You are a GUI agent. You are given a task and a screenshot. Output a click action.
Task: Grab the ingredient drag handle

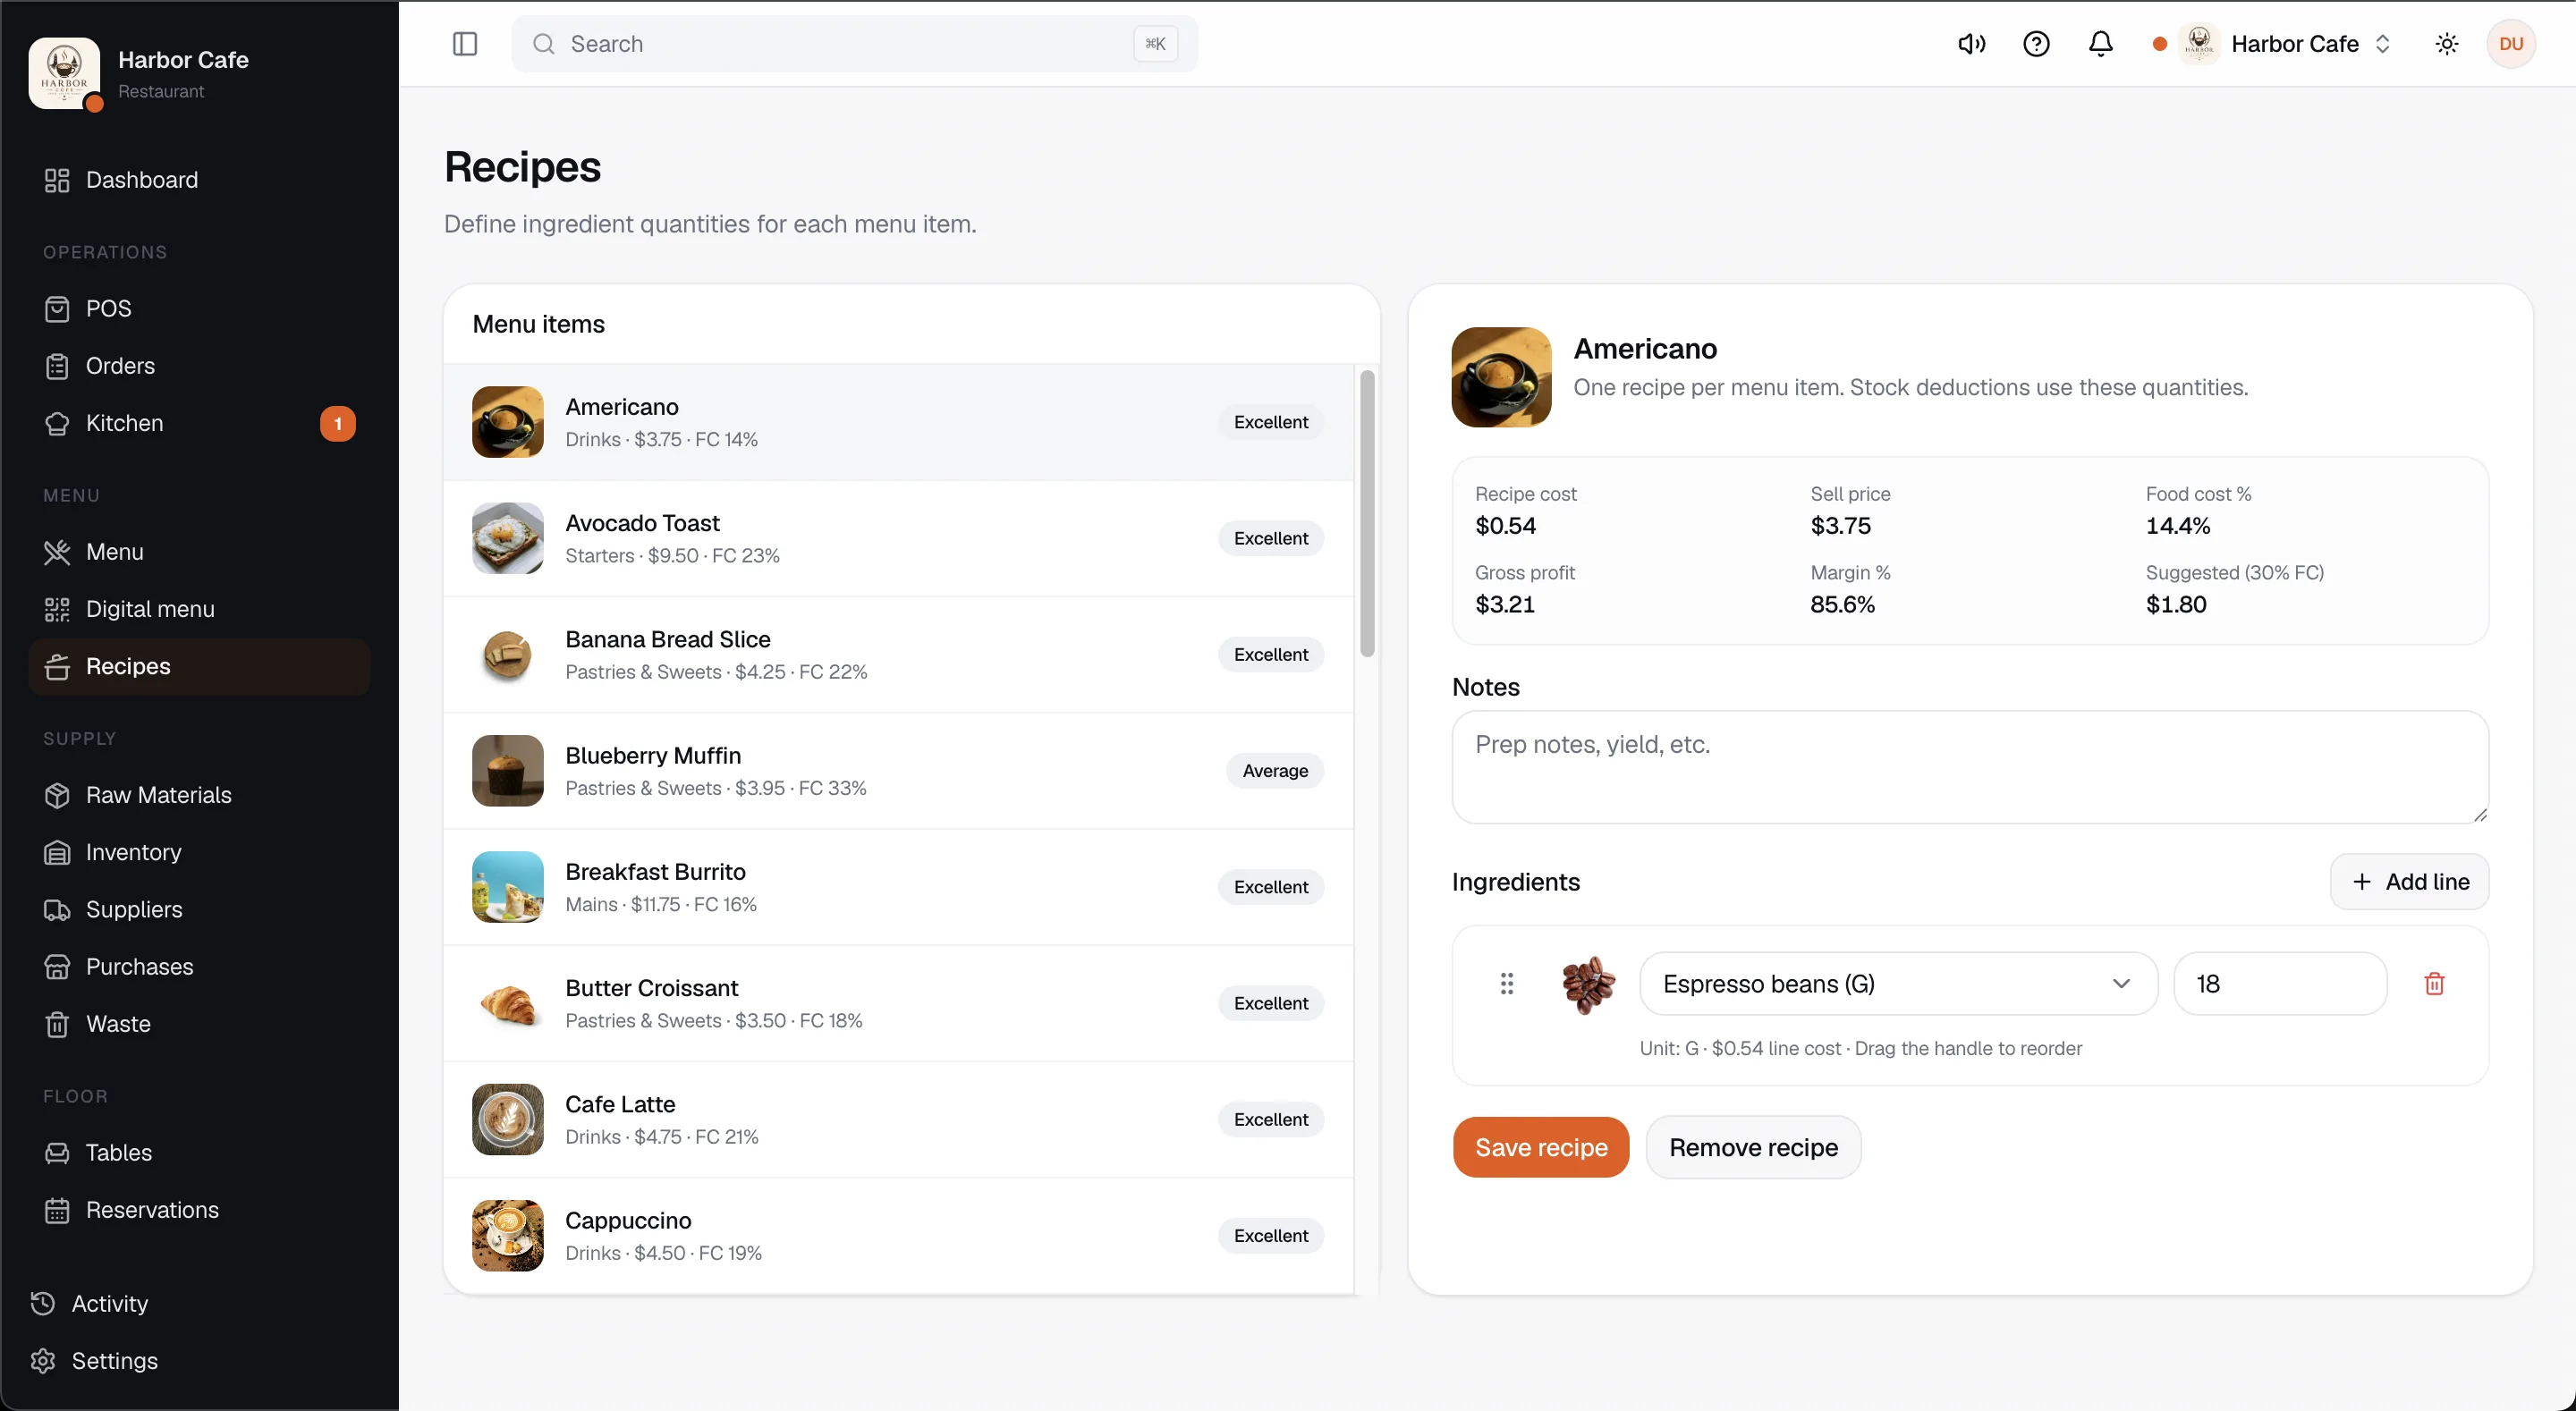1507,984
